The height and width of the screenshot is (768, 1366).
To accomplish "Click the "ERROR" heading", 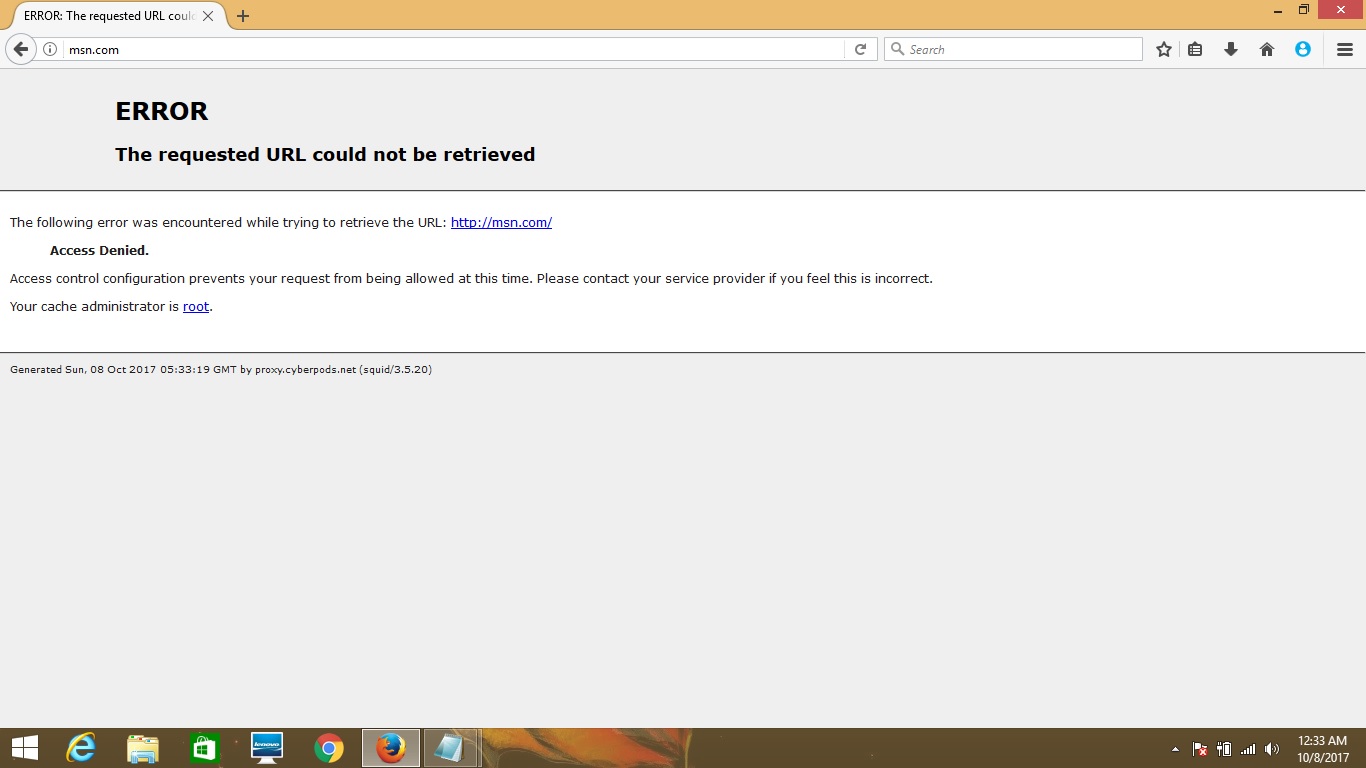I will [162, 111].
